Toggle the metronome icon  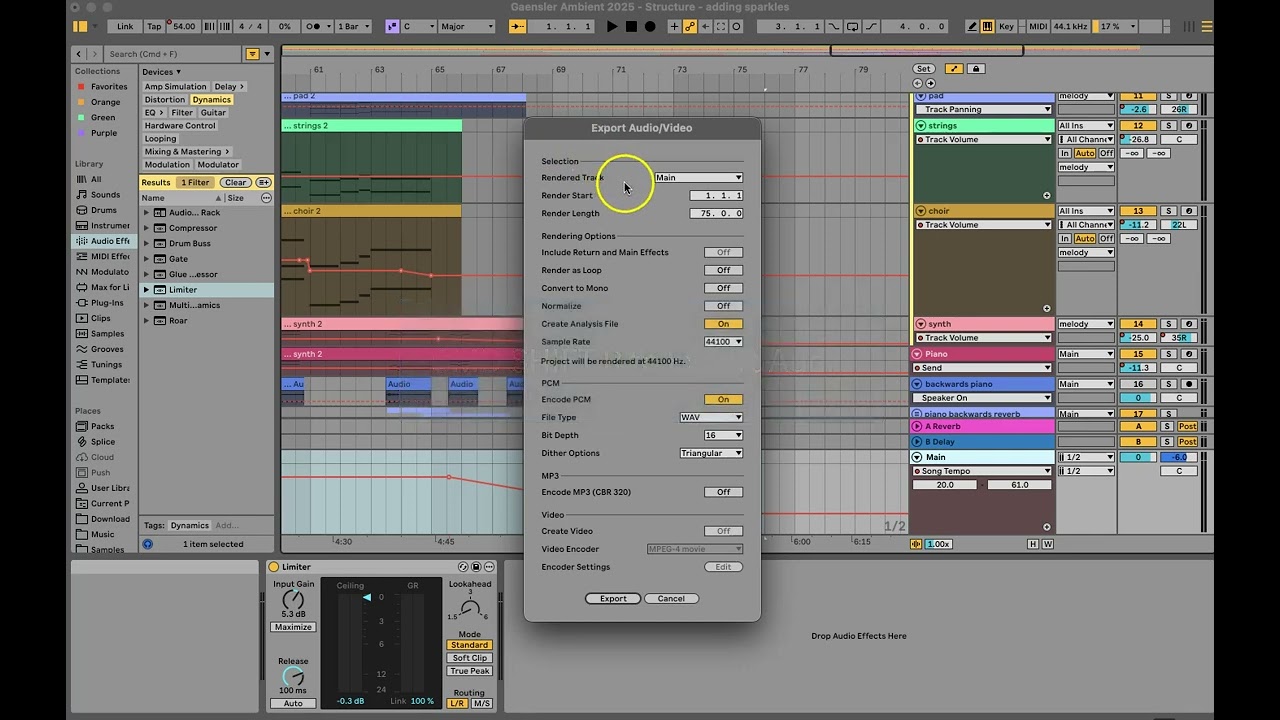pos(316,26)
